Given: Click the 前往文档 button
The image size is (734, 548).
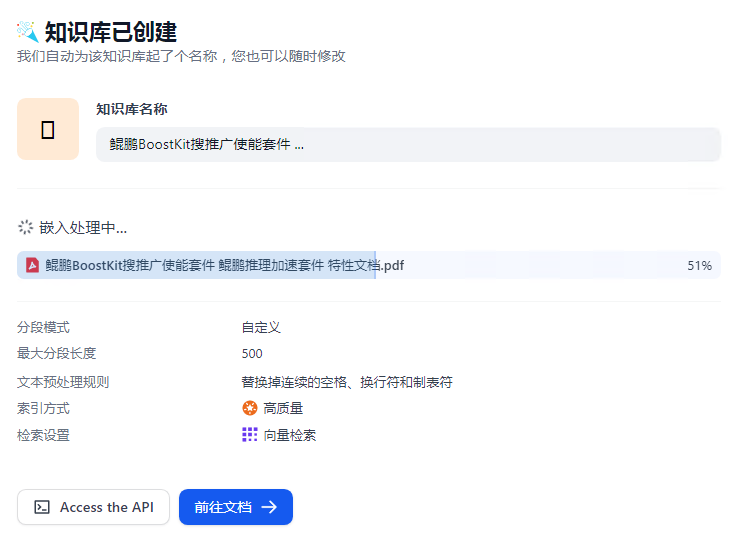Looking at the screenshot, I should click(235, 507).
